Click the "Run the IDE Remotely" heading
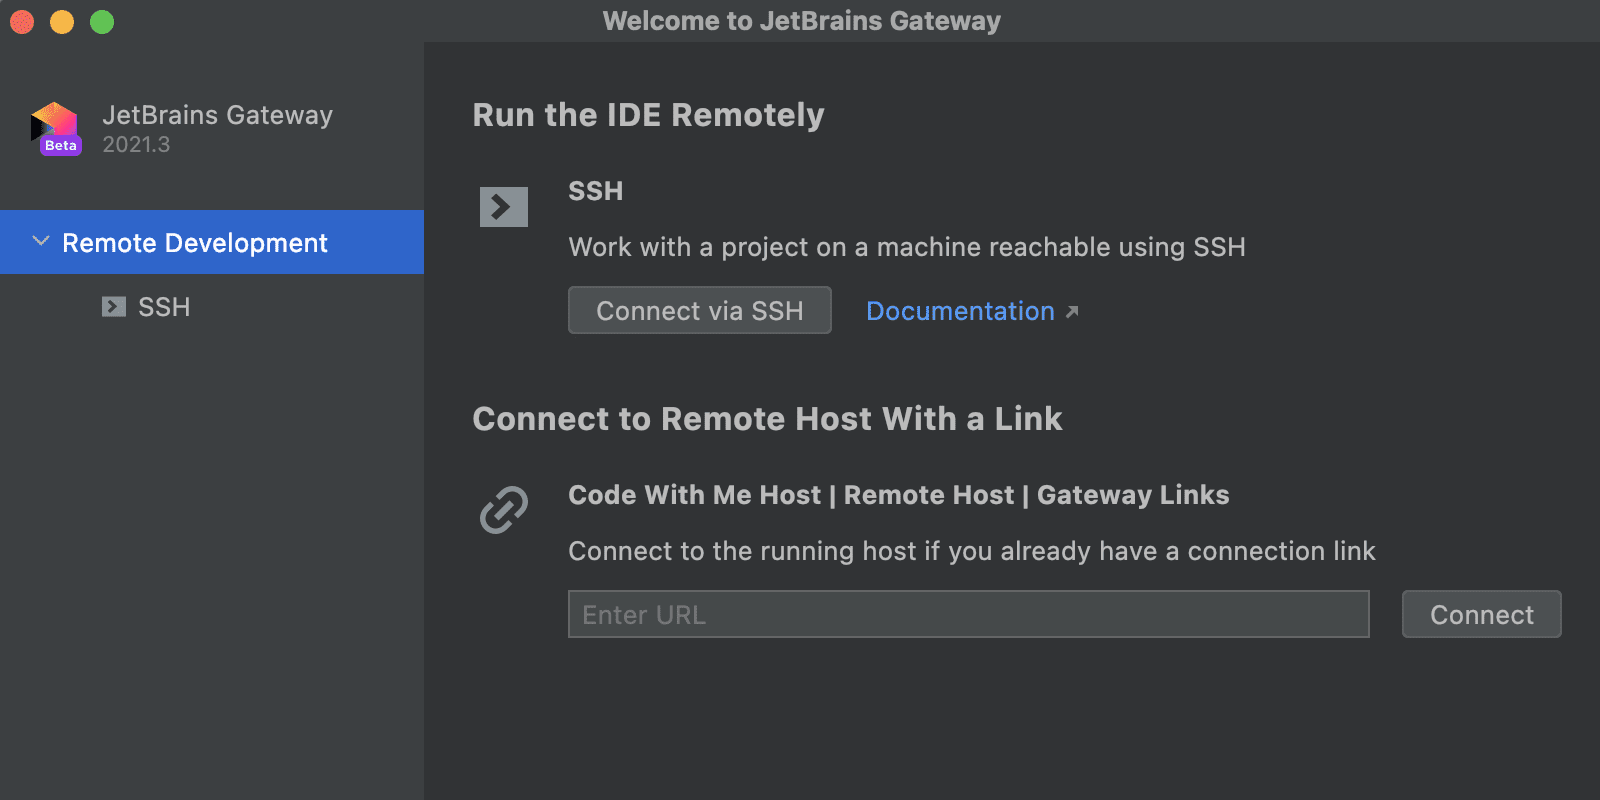This screenshot has width=1600, height=800. click(649, 115)
